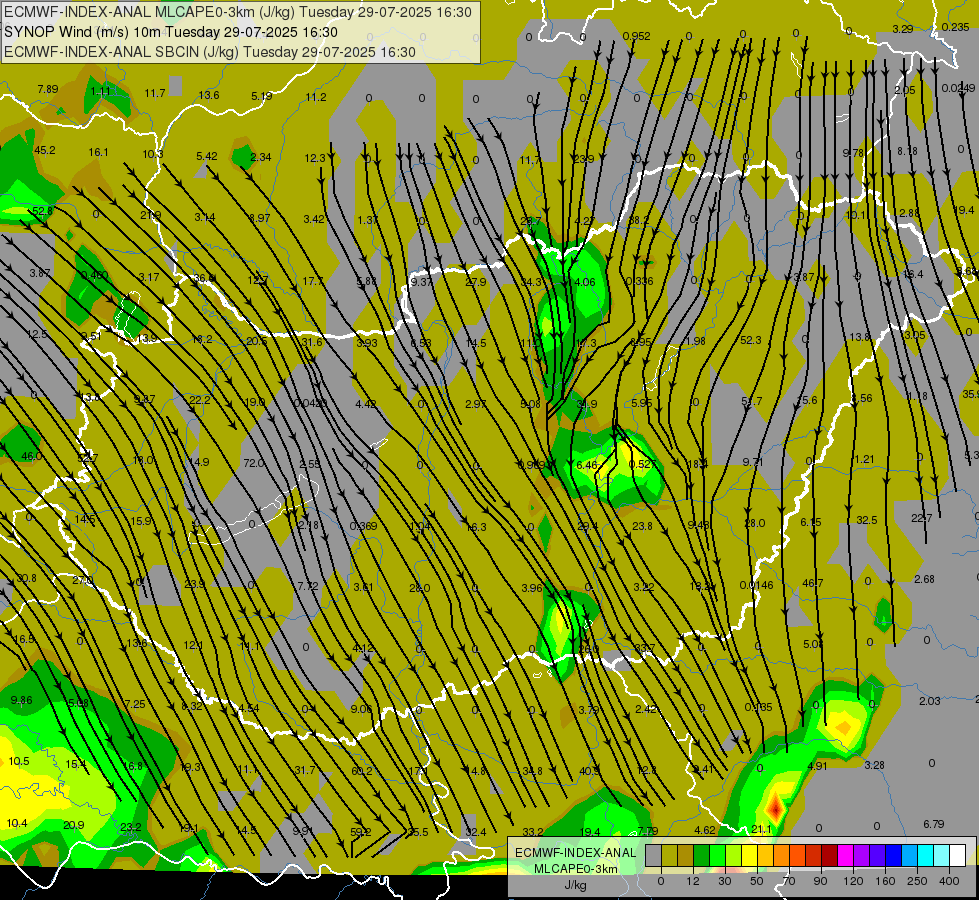Select the map value 59.2

click(x=361, y=832)
